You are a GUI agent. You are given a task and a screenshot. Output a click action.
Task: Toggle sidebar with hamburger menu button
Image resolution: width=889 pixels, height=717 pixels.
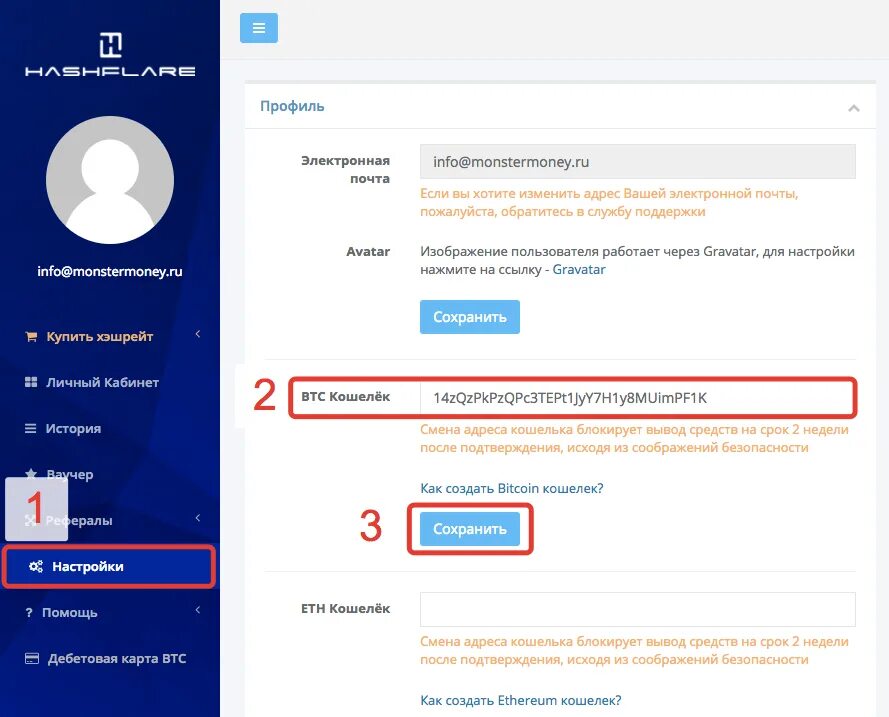[x=259, y=28]
